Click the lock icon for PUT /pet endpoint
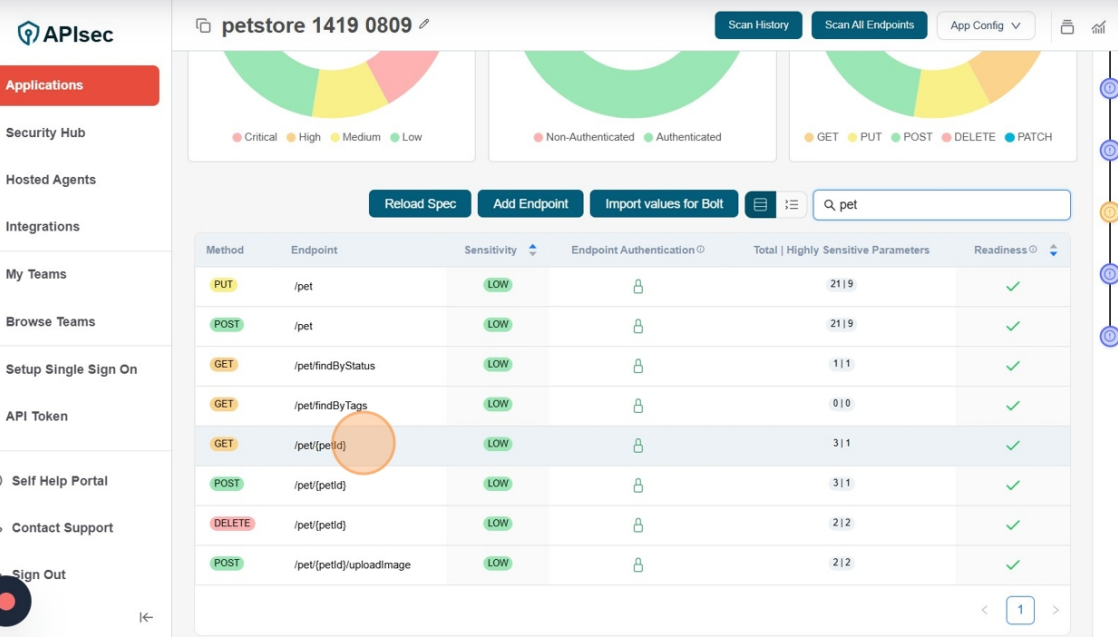The height and width of the screenshot is (637, 1118). click(637, 286)
